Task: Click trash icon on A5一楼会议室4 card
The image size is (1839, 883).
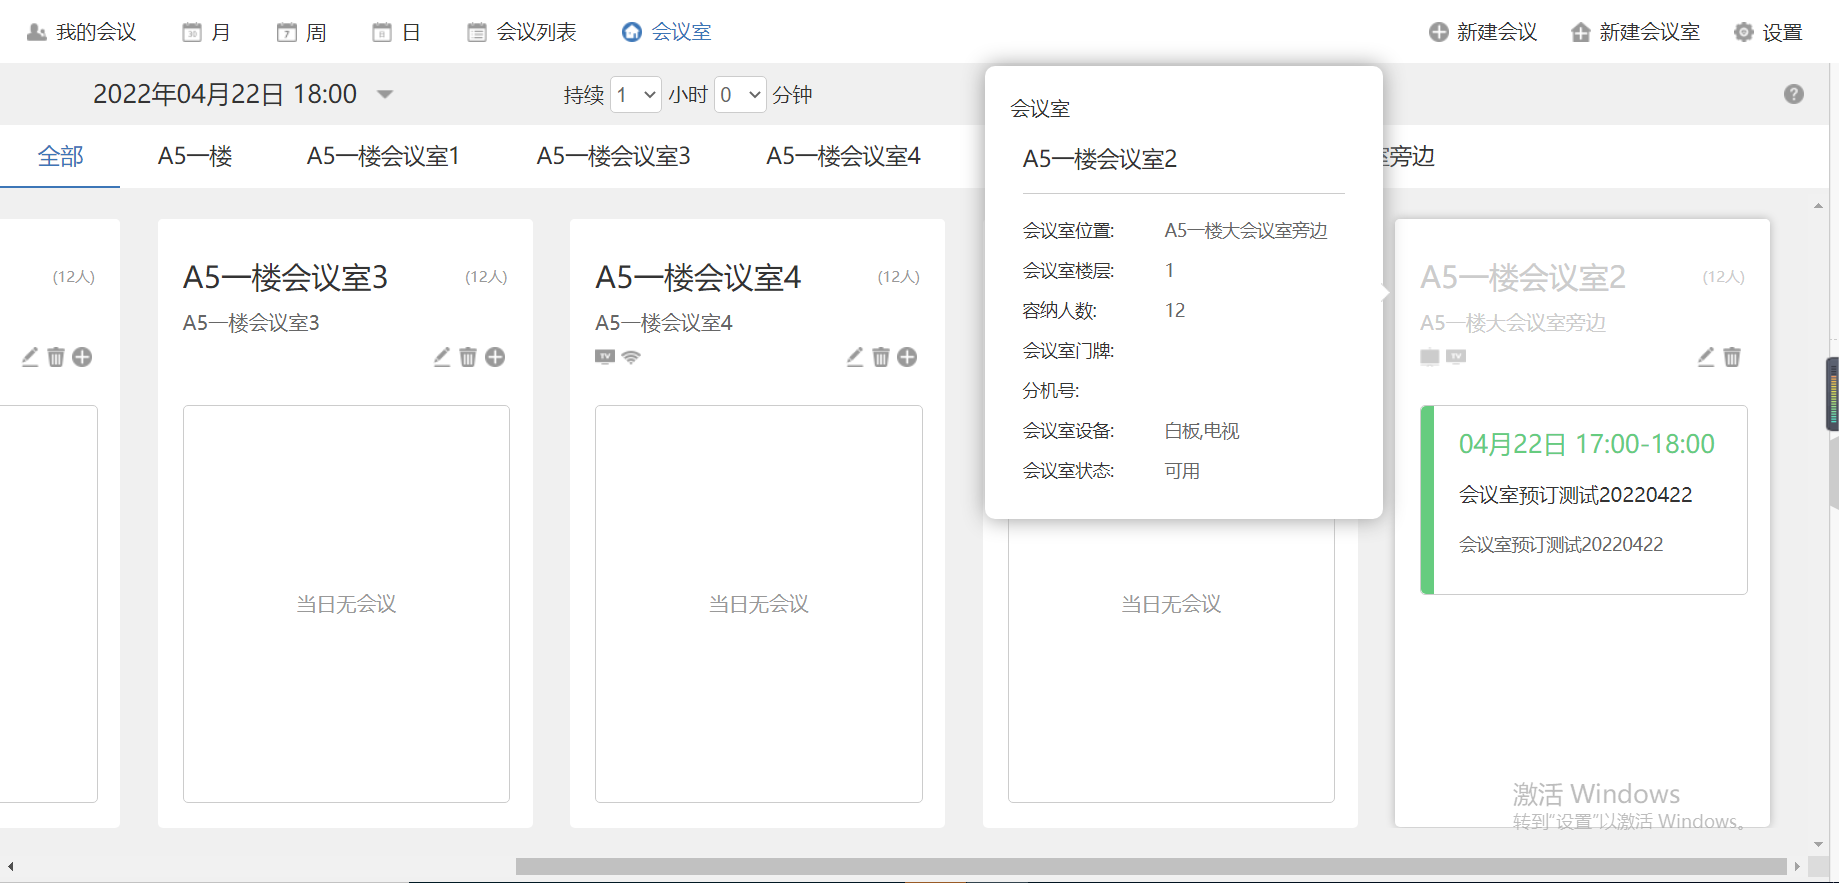Action: [x=881, y=357]
